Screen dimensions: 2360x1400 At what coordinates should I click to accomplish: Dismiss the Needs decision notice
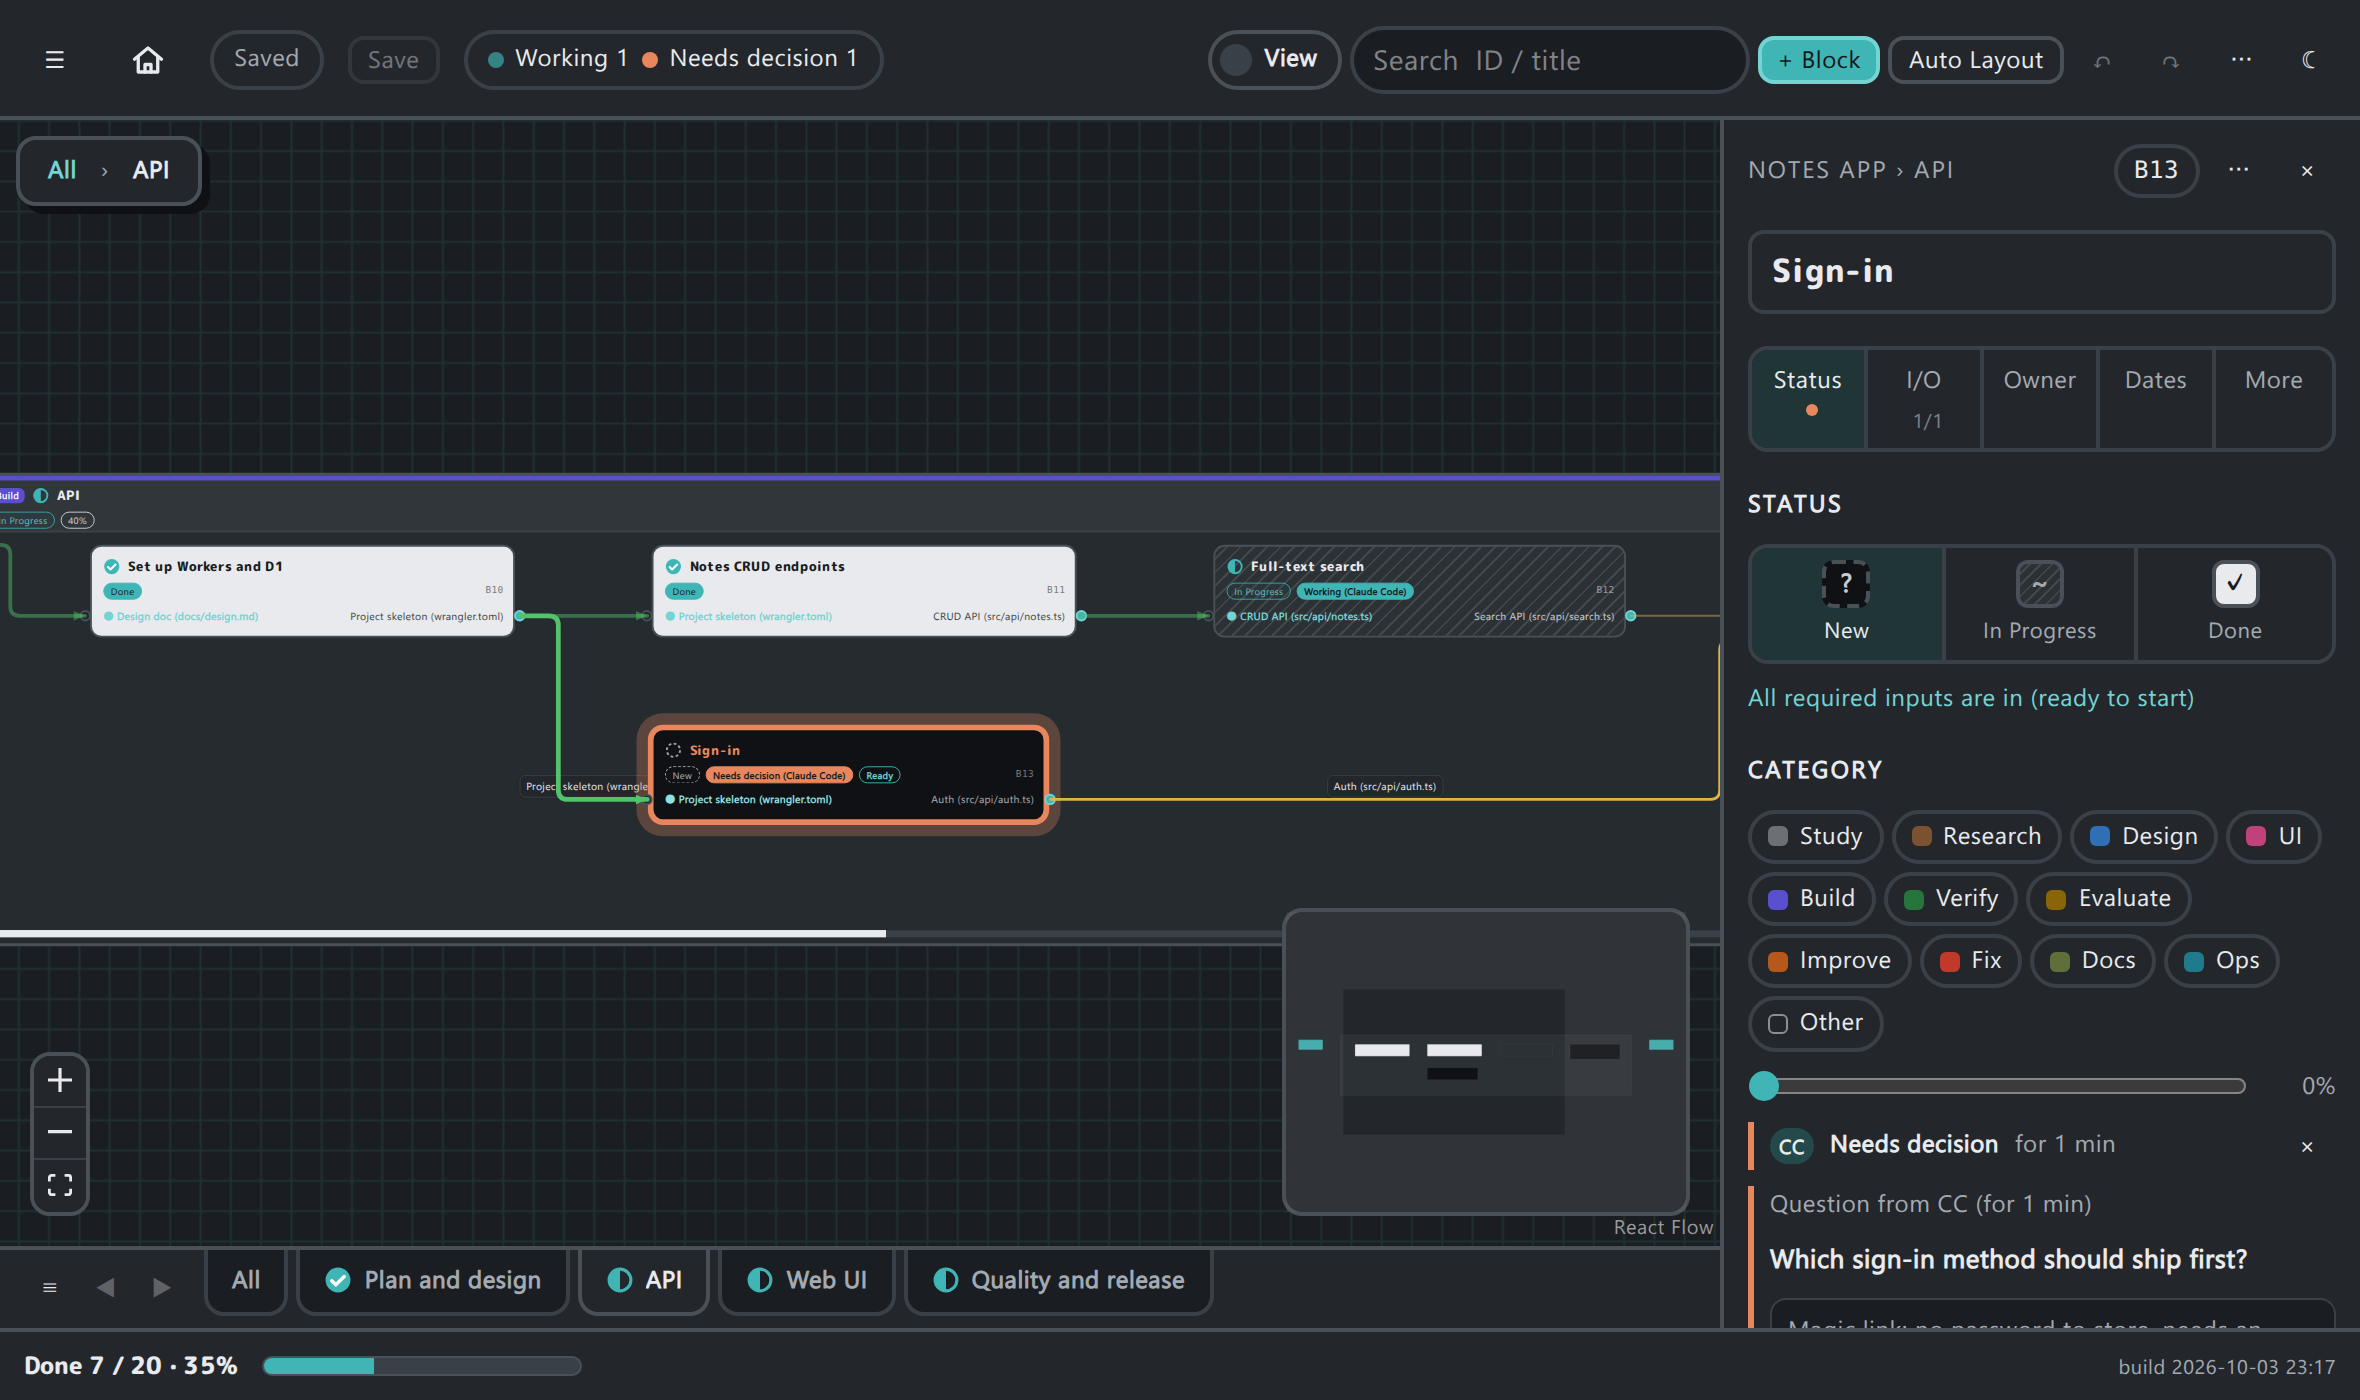click(x=2307, y=1147)
